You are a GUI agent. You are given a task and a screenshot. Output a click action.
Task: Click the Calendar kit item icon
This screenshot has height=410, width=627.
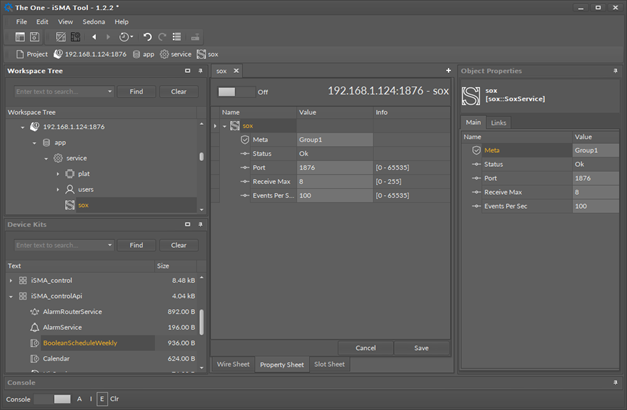(34, 358)
